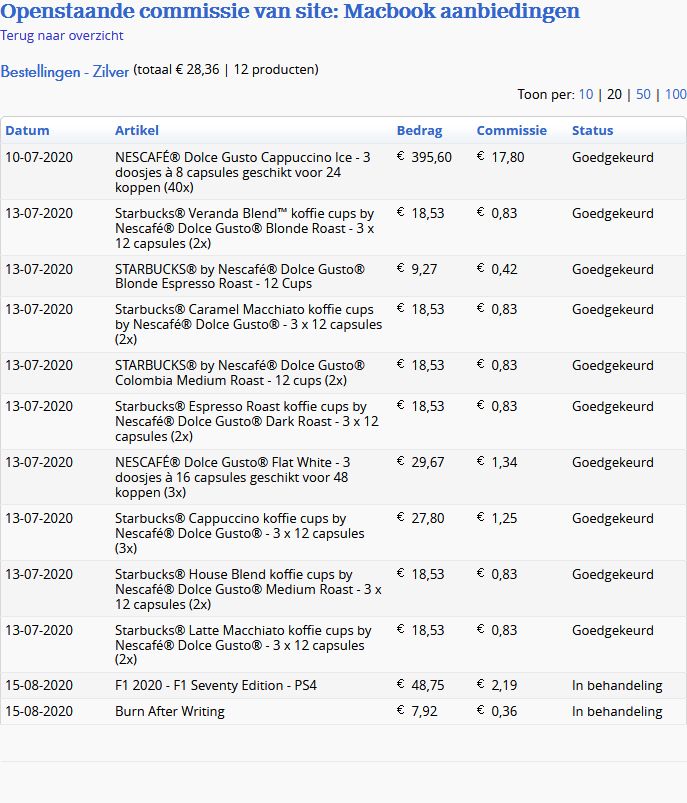Click the commission € 0,42
This screenshot has height=803, width=687.
pyautogui.click(x=497, y=269)
